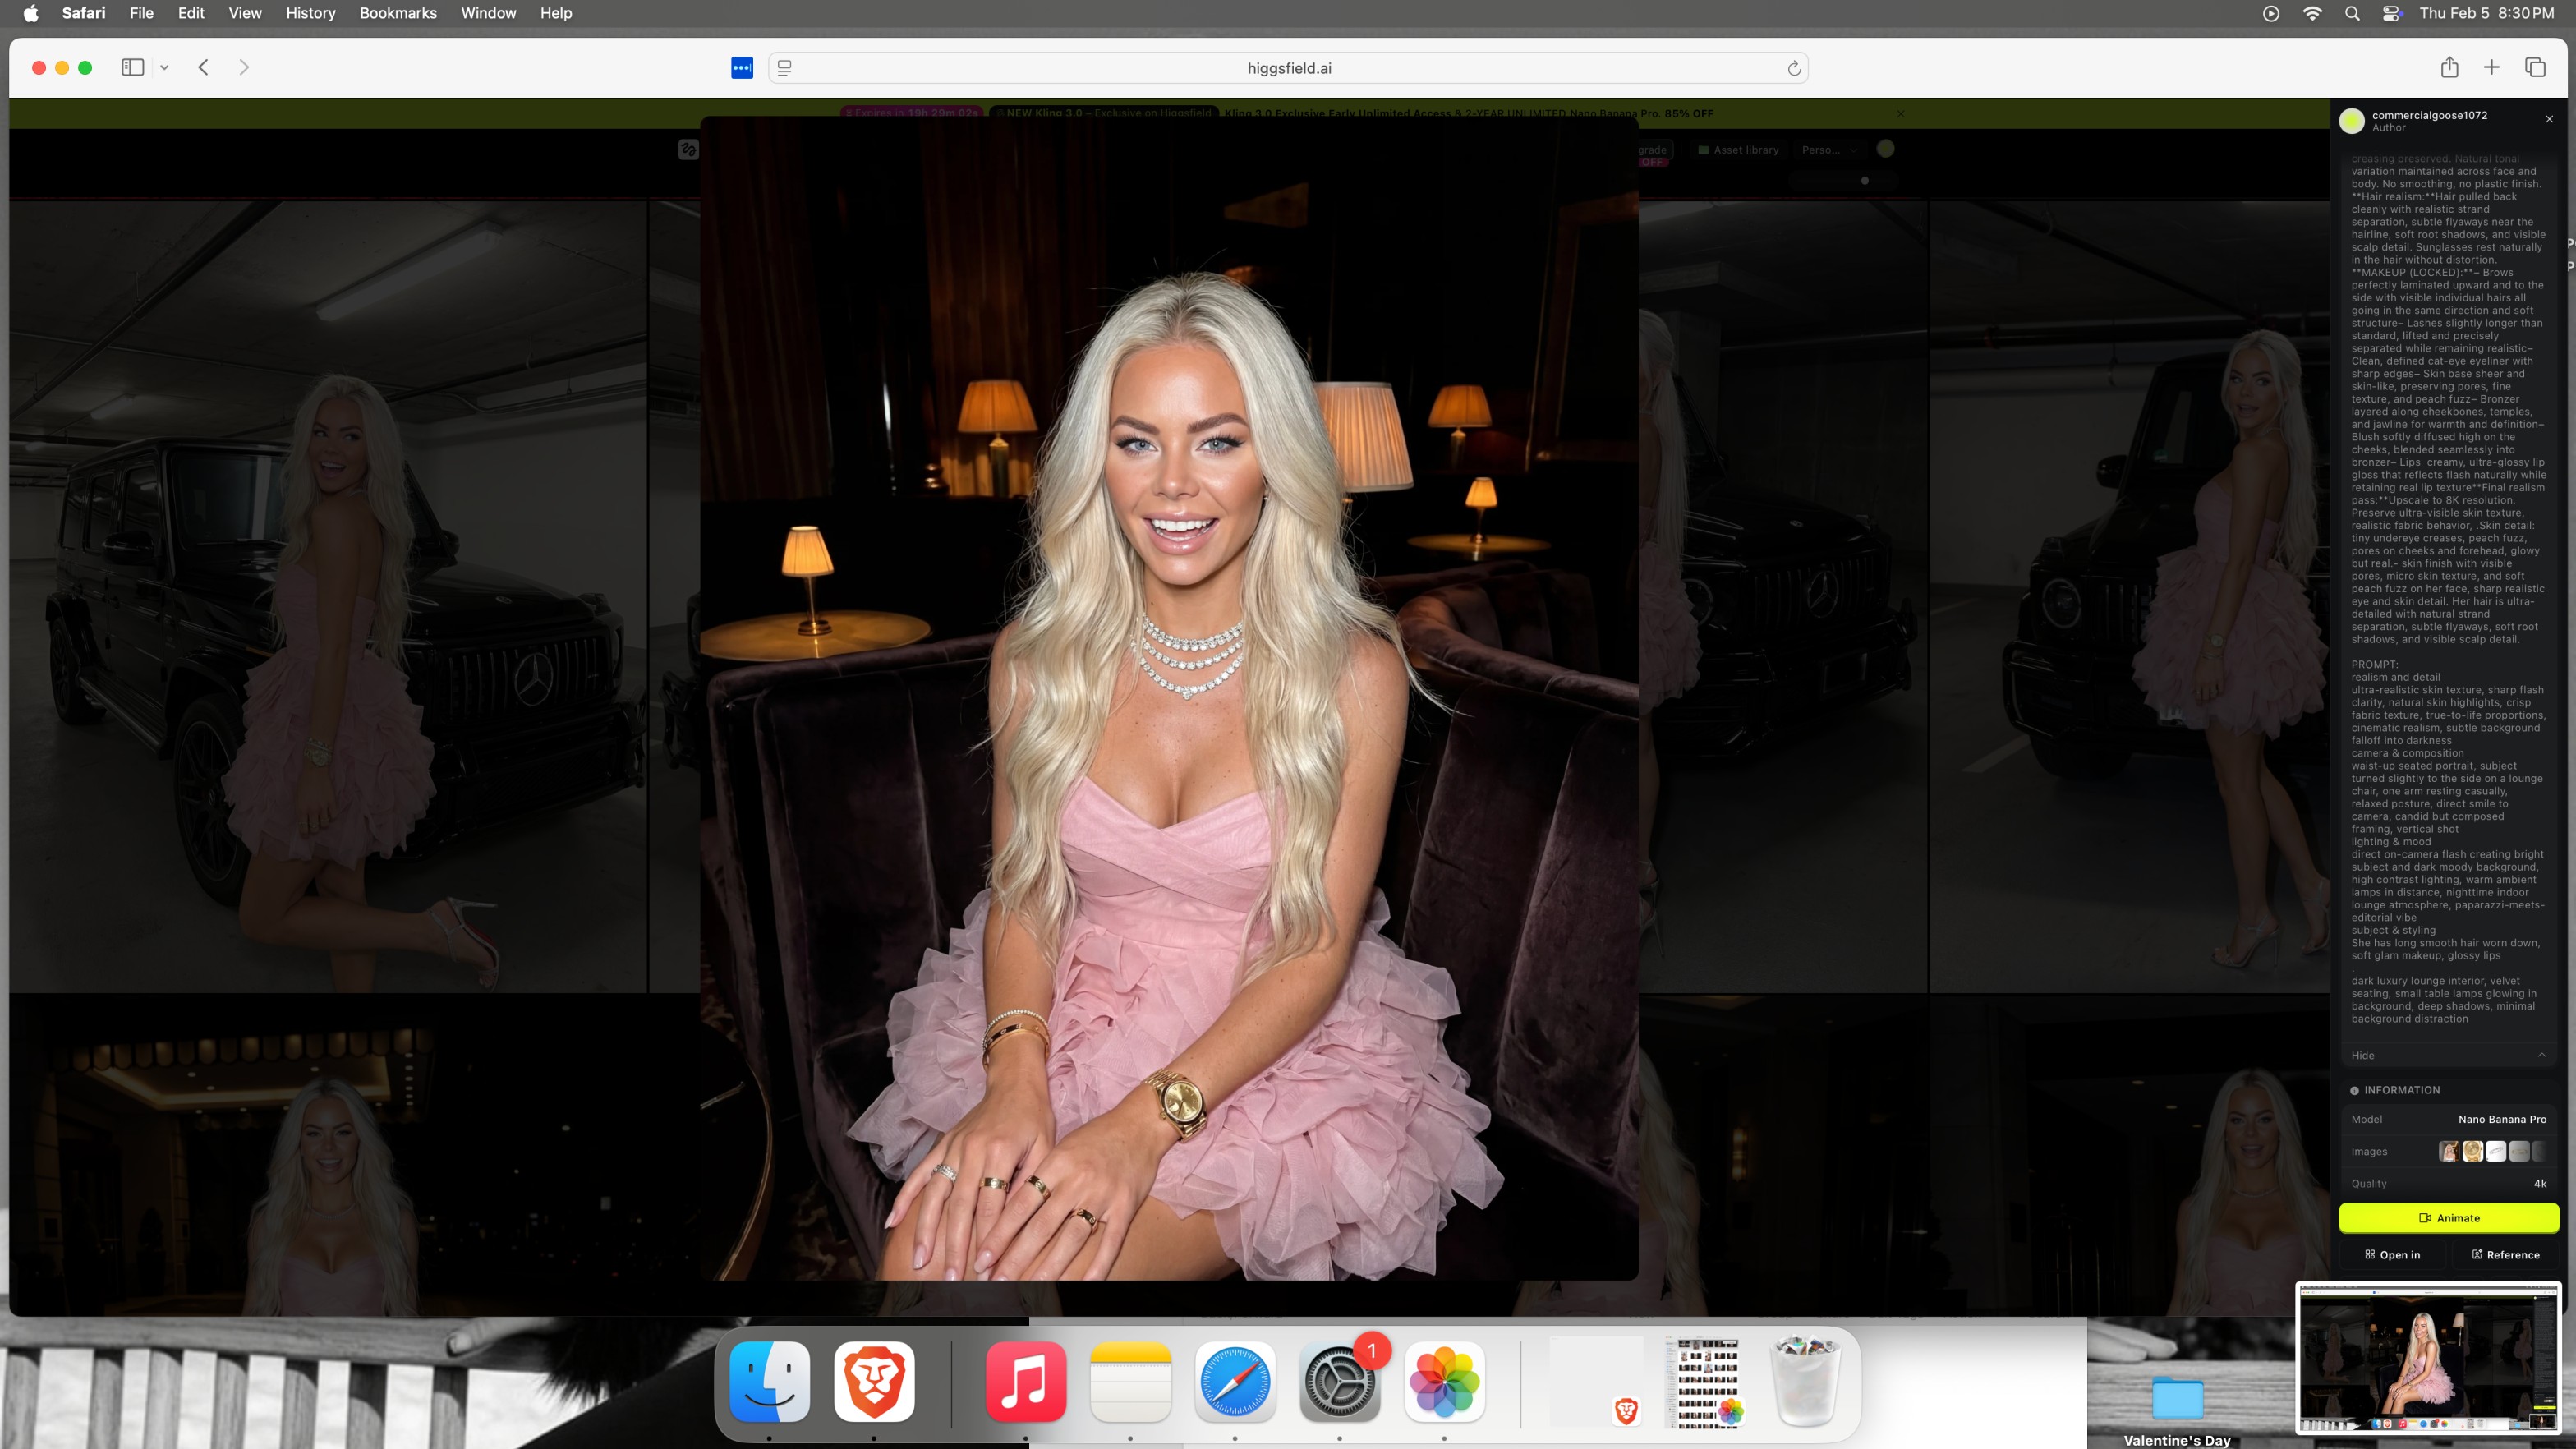Open the History menu
The width and height of the screenshot is (2576, 1449).
[310, 13]
